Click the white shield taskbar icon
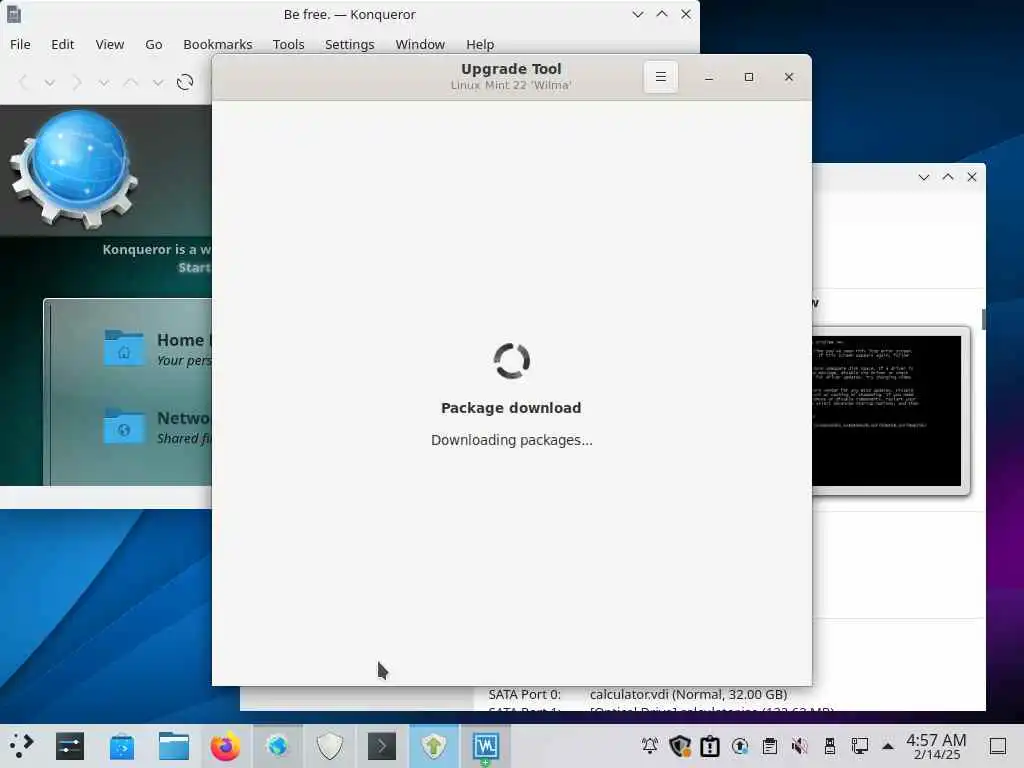 point(330,746)
